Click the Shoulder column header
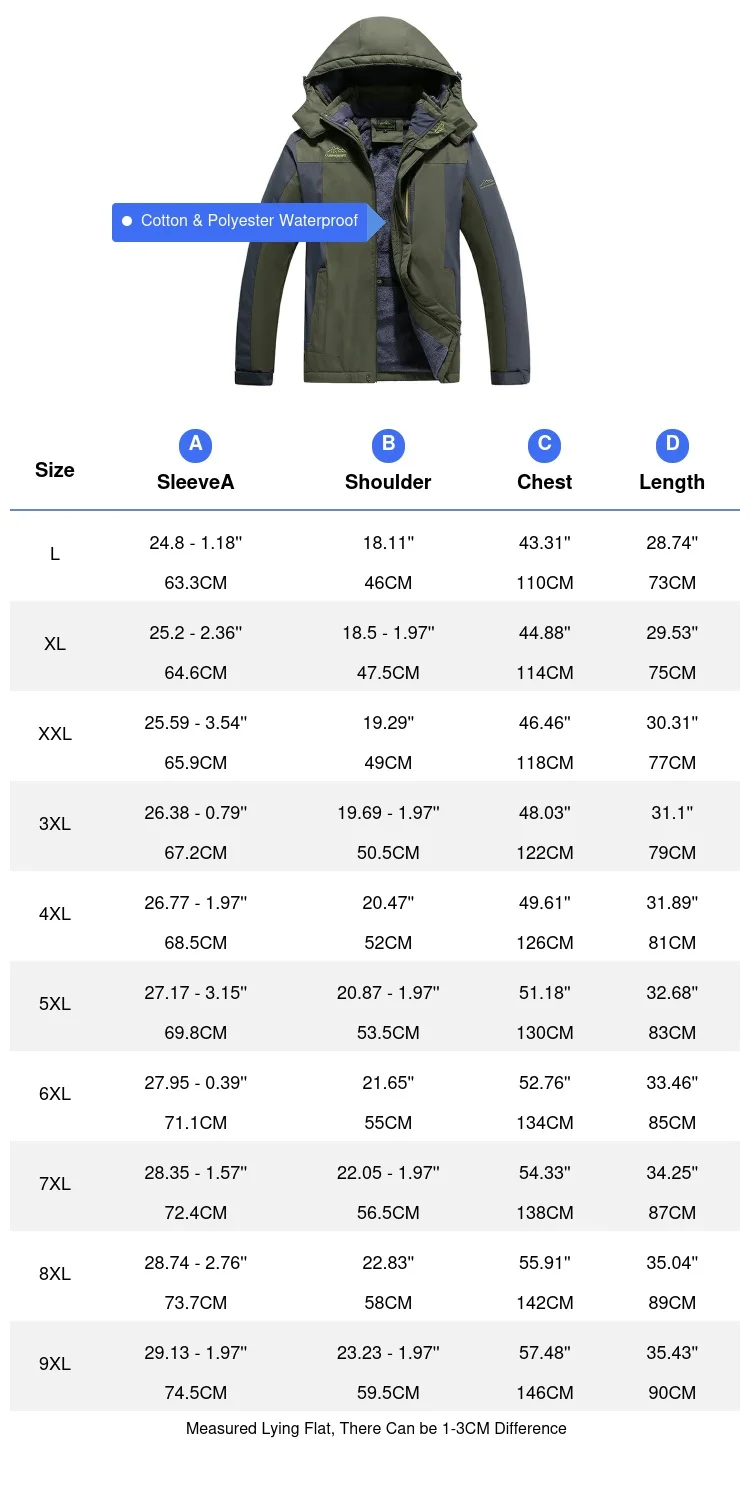Viewport: 750px width, 1500px height. click(x=388, y=482)
